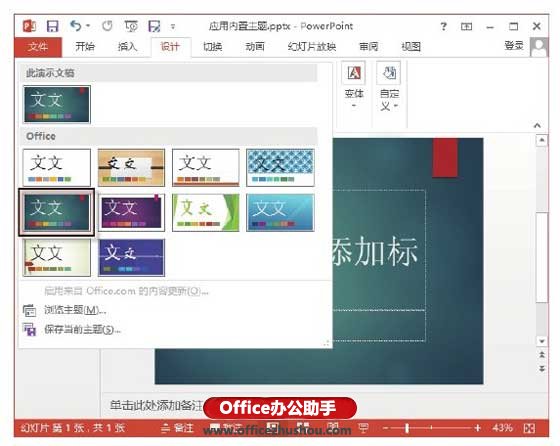The width and height of the screenshot is (560, 446).
Task: Open the 变体 variants button
Action: click(x=354, y=85)
